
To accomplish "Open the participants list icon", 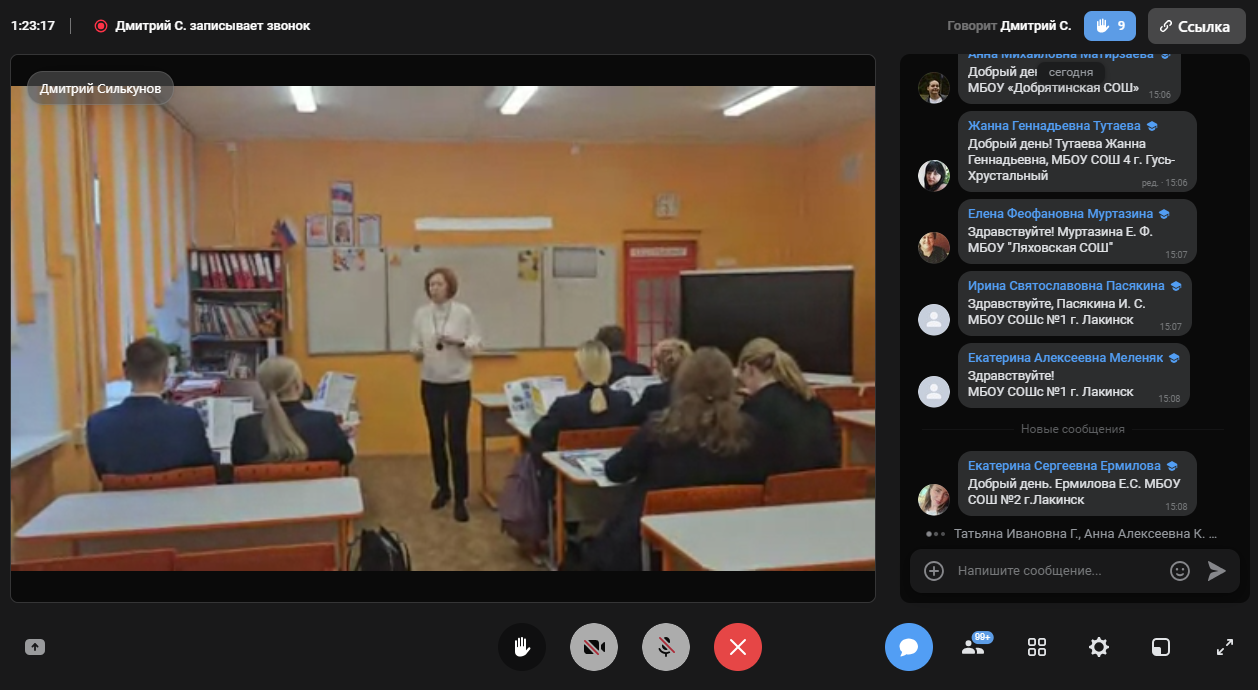I will click(x=973, y=647).
